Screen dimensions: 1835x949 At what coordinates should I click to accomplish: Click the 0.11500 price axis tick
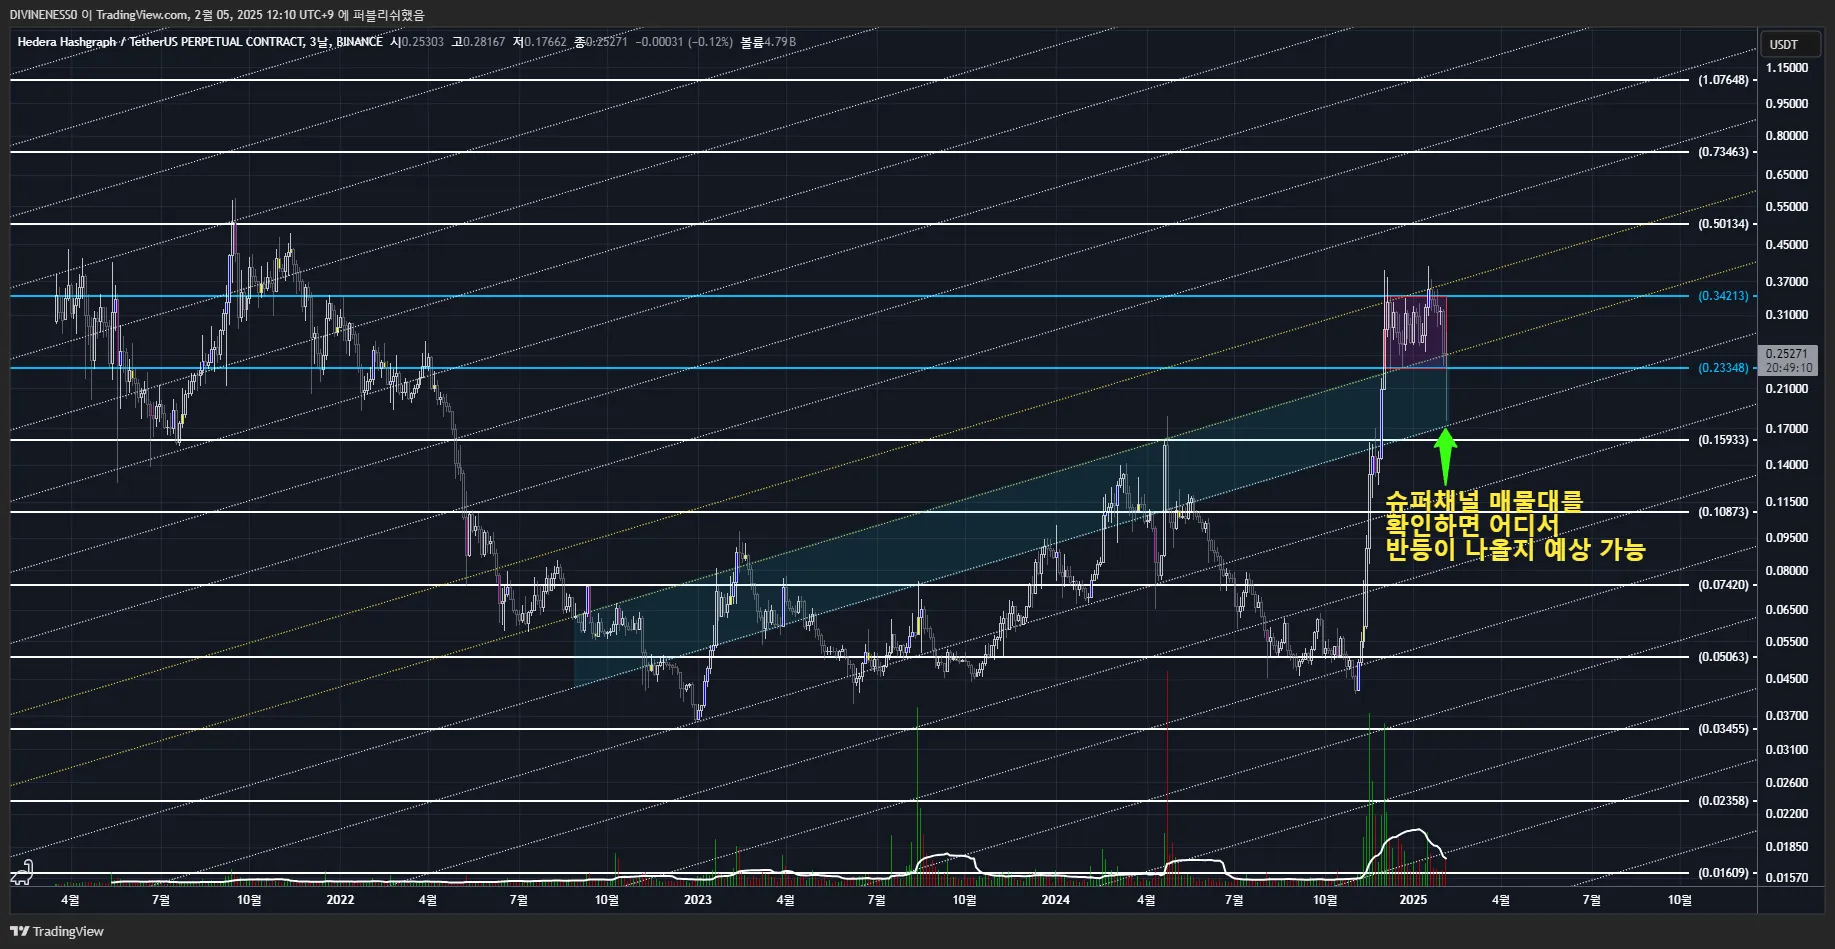(1787, 502)
